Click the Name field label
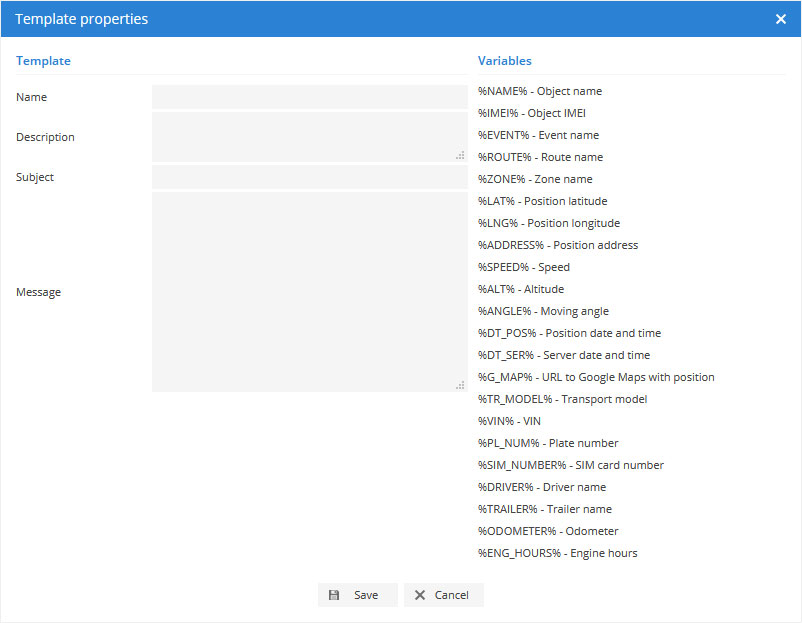The width and height of the screenshot is (802, 623). 31,97
